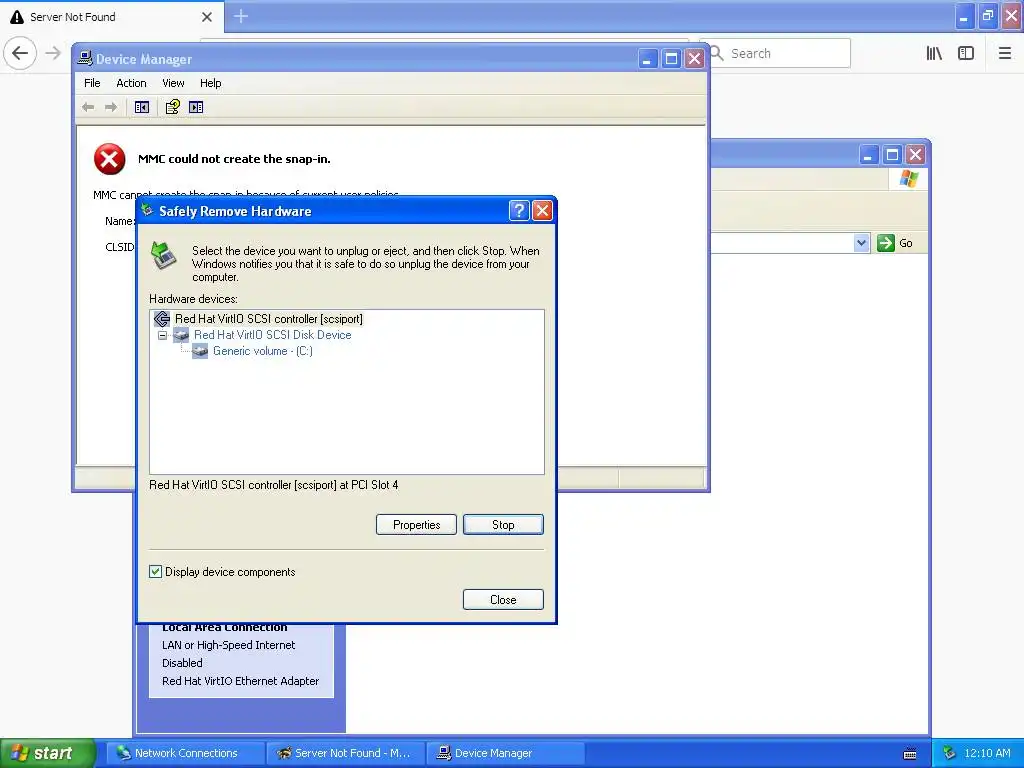This screenshot has width=1024, height=768.
Task: Open the View menu in Device Manager
Action: 173,83
